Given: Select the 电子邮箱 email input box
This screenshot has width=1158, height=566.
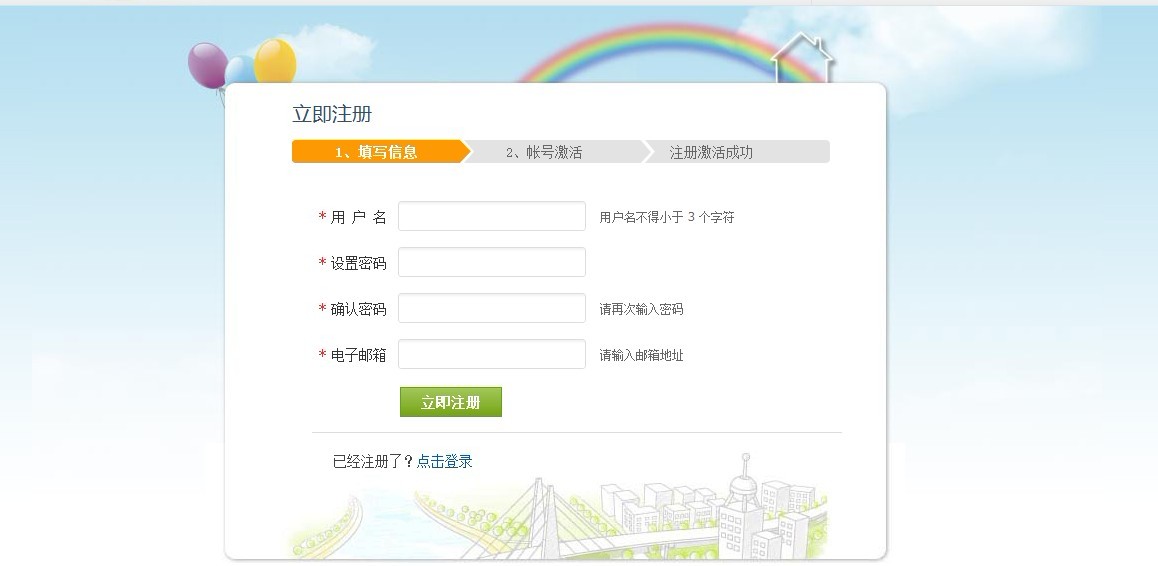Looking at the screenshot, I should [491, 354].
